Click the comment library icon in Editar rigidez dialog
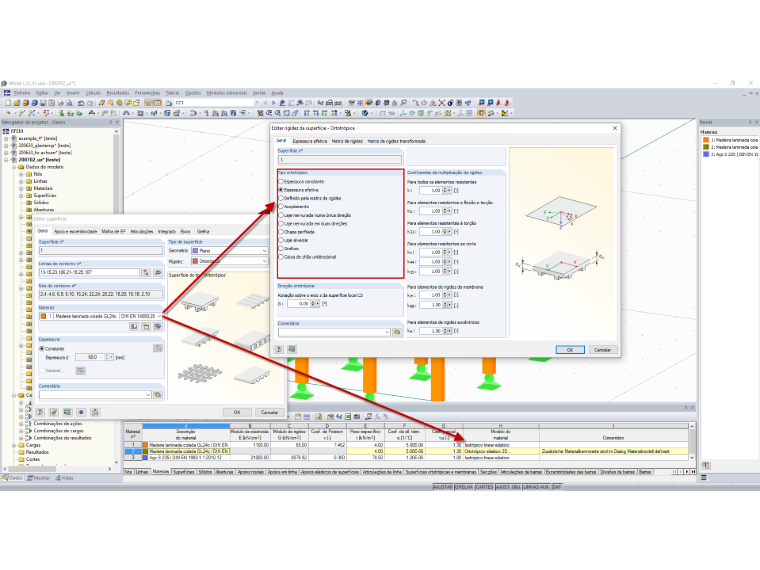This screenshot has height=570, width=760. point(397,332)
